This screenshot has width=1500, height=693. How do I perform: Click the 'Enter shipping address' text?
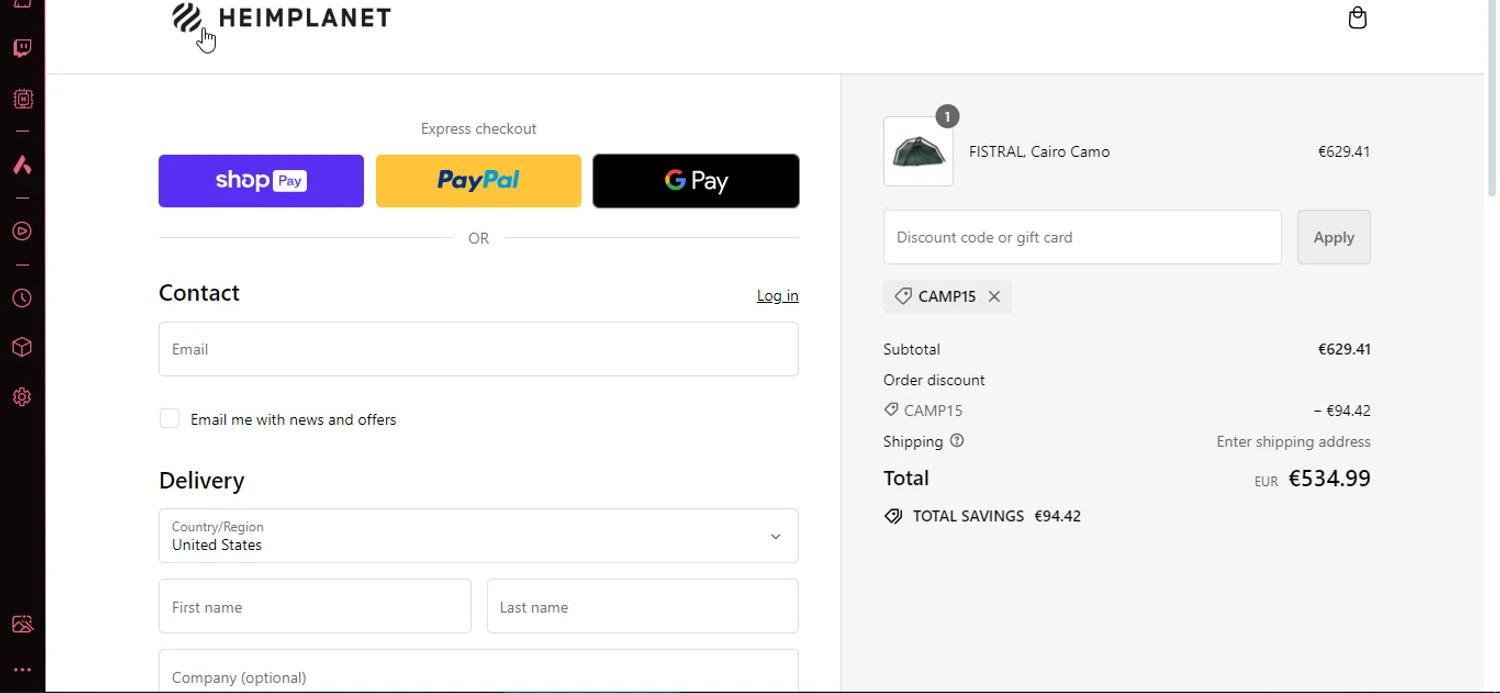click(1293, 441)
